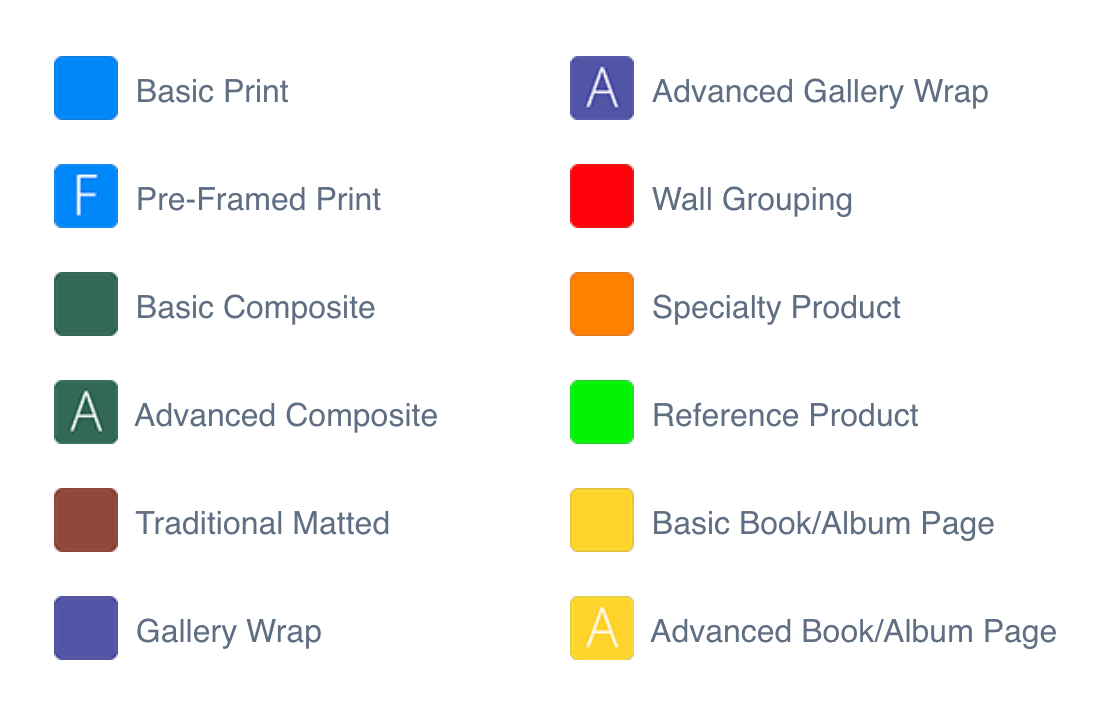
Task: Click the purple Advanced Gallery Wrap icon
Action: click(x=602, y=88)
